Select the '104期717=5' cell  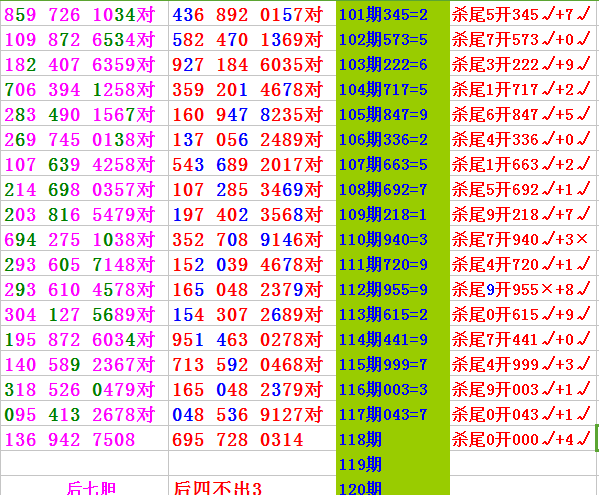point(393,89)
